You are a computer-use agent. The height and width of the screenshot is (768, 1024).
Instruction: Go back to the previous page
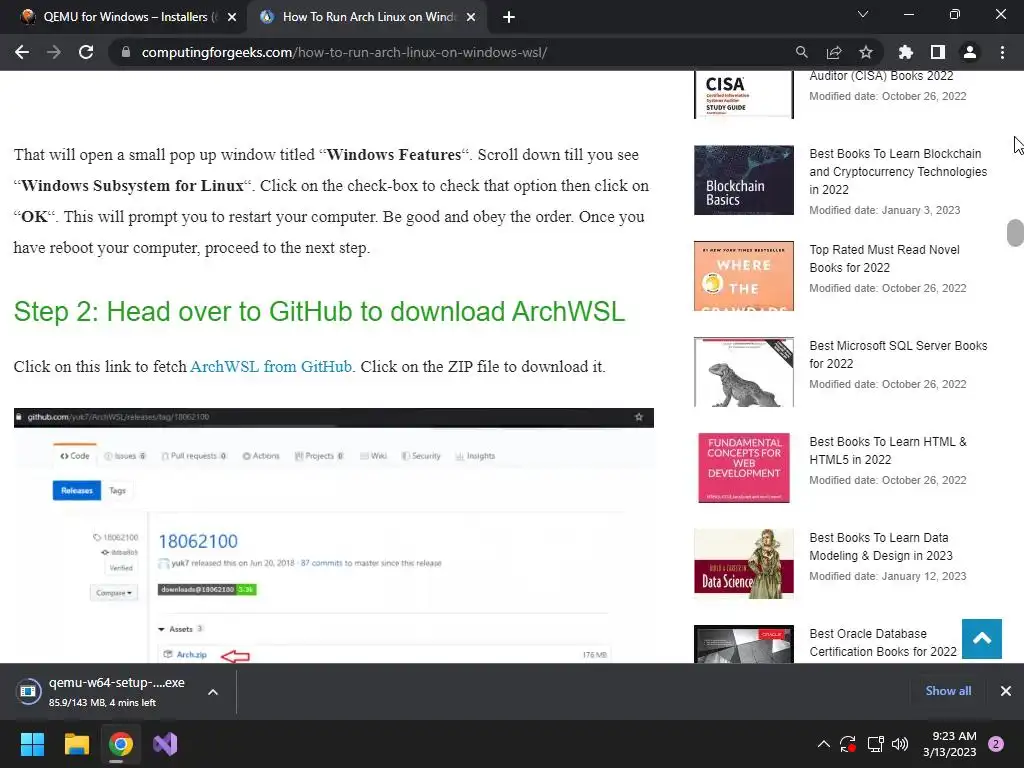22,52
